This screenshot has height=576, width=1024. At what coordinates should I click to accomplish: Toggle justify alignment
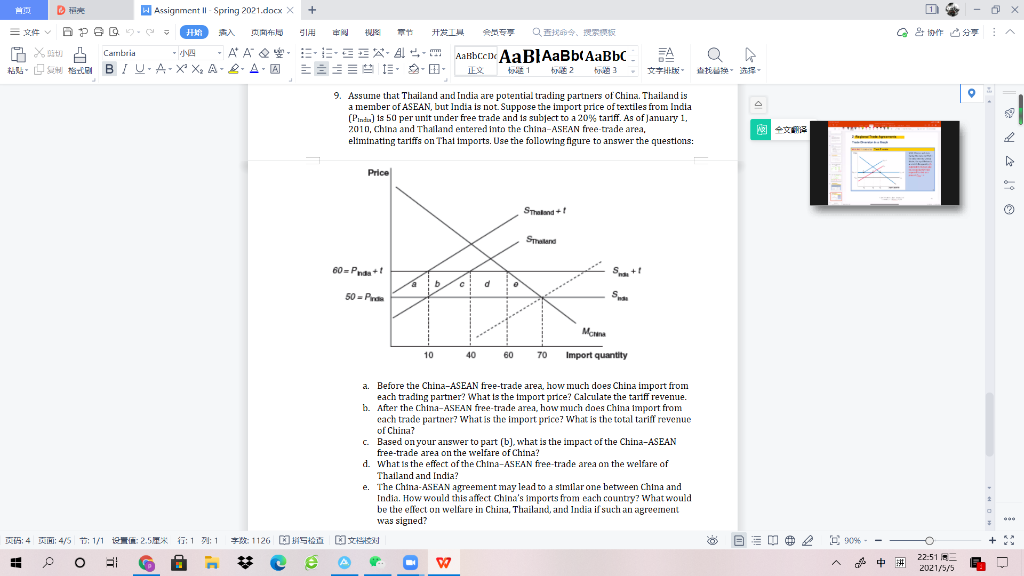(353, 69)
